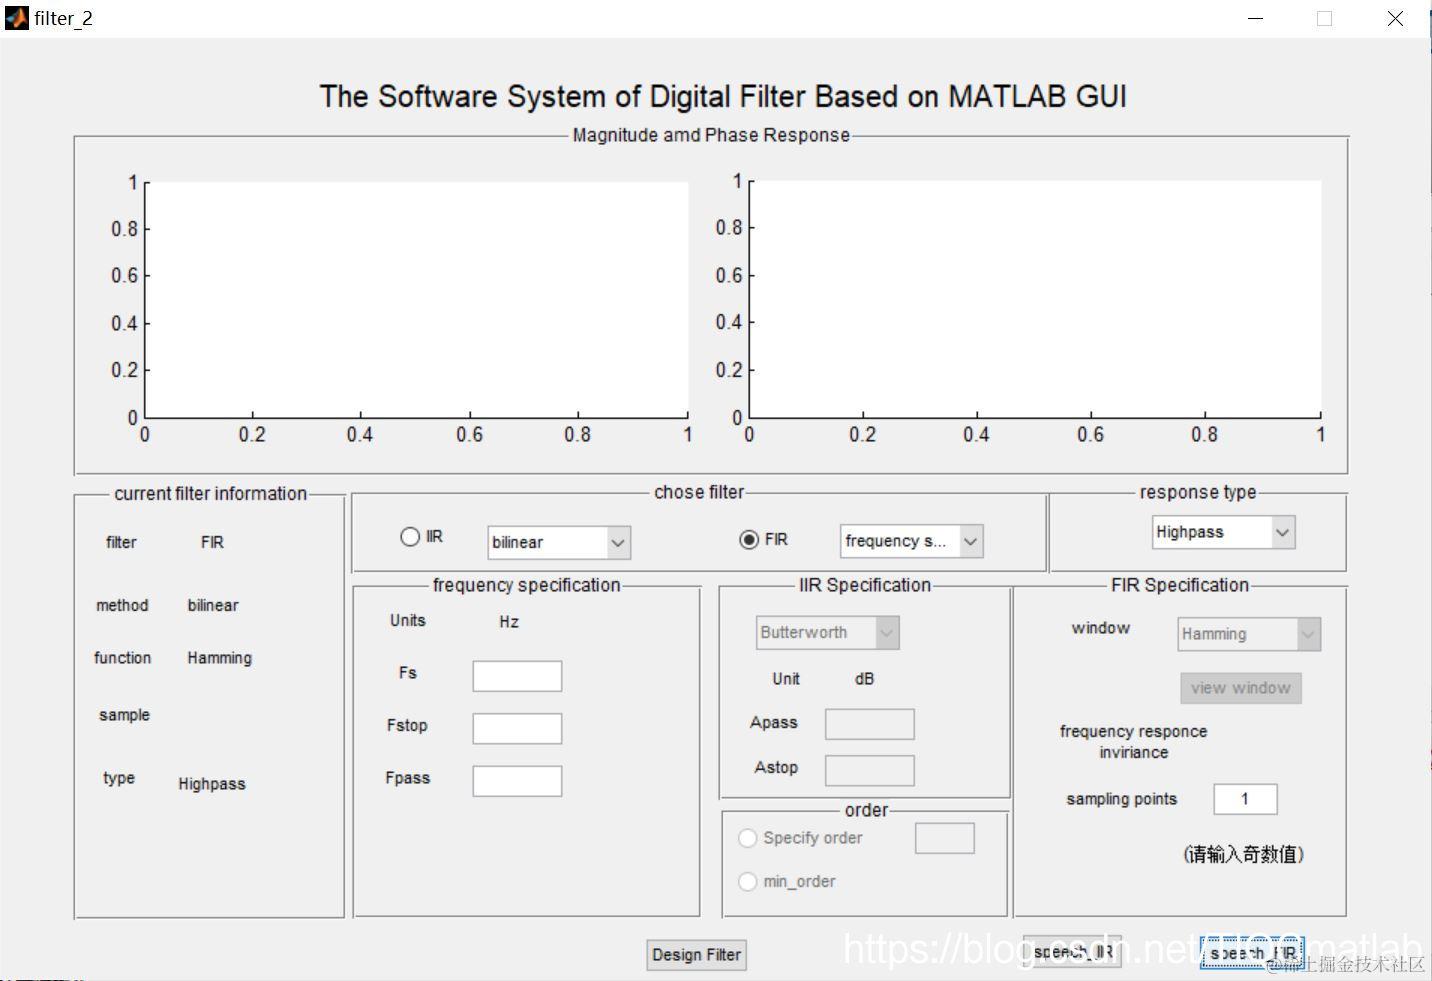
Task: Click the sampling points input field
Action: [1245, 799]
